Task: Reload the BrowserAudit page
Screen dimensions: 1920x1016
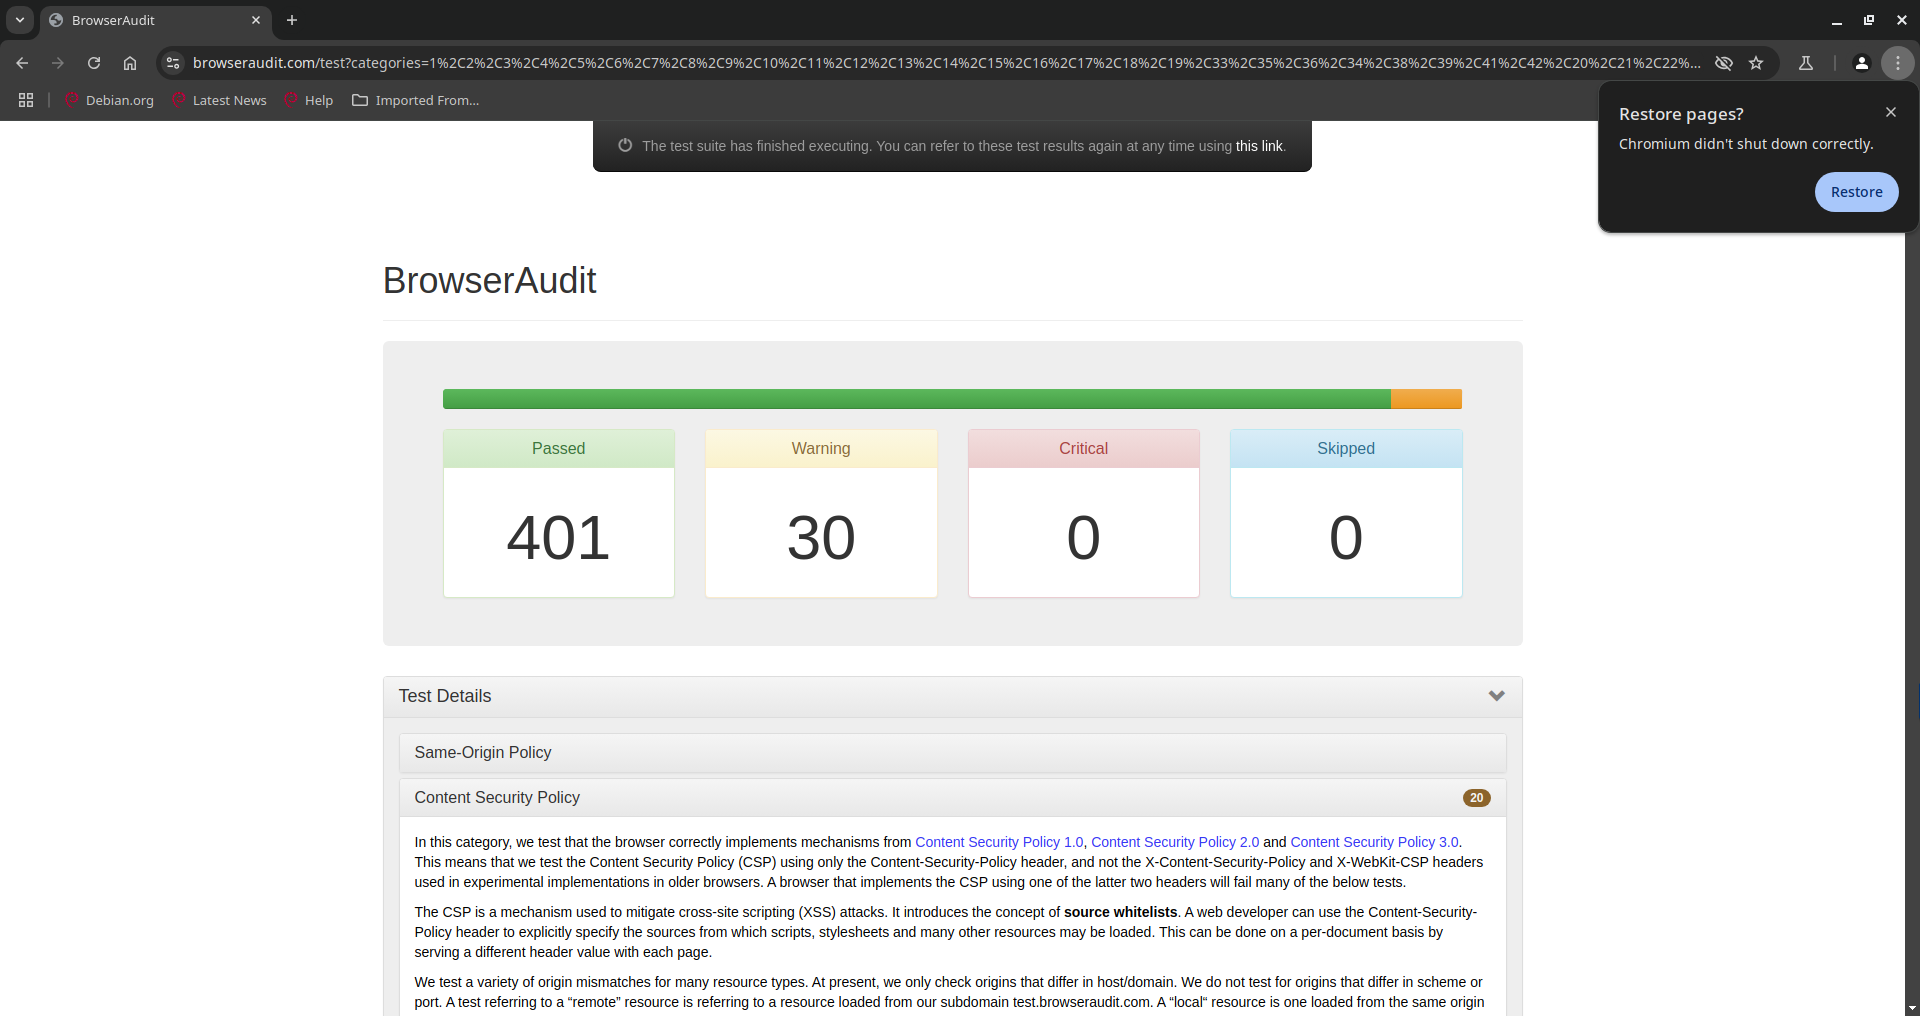Action: click(x=94, y=63)
